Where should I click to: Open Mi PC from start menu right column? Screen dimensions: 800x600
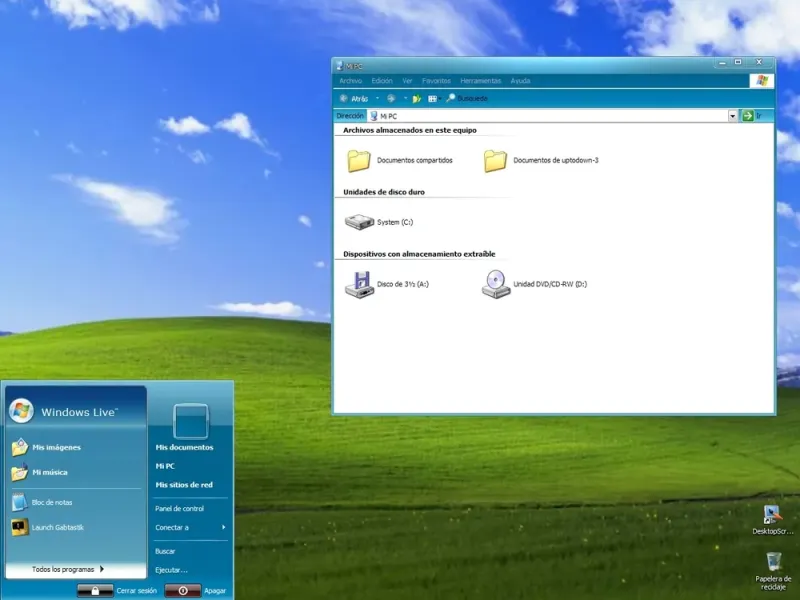tap(165, 466)
